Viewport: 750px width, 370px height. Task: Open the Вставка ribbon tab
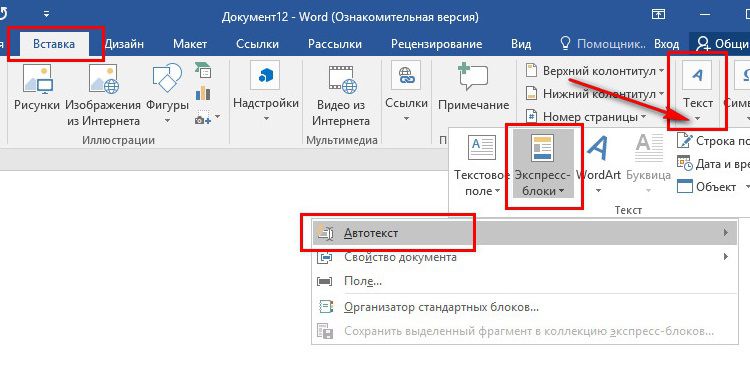54,44
